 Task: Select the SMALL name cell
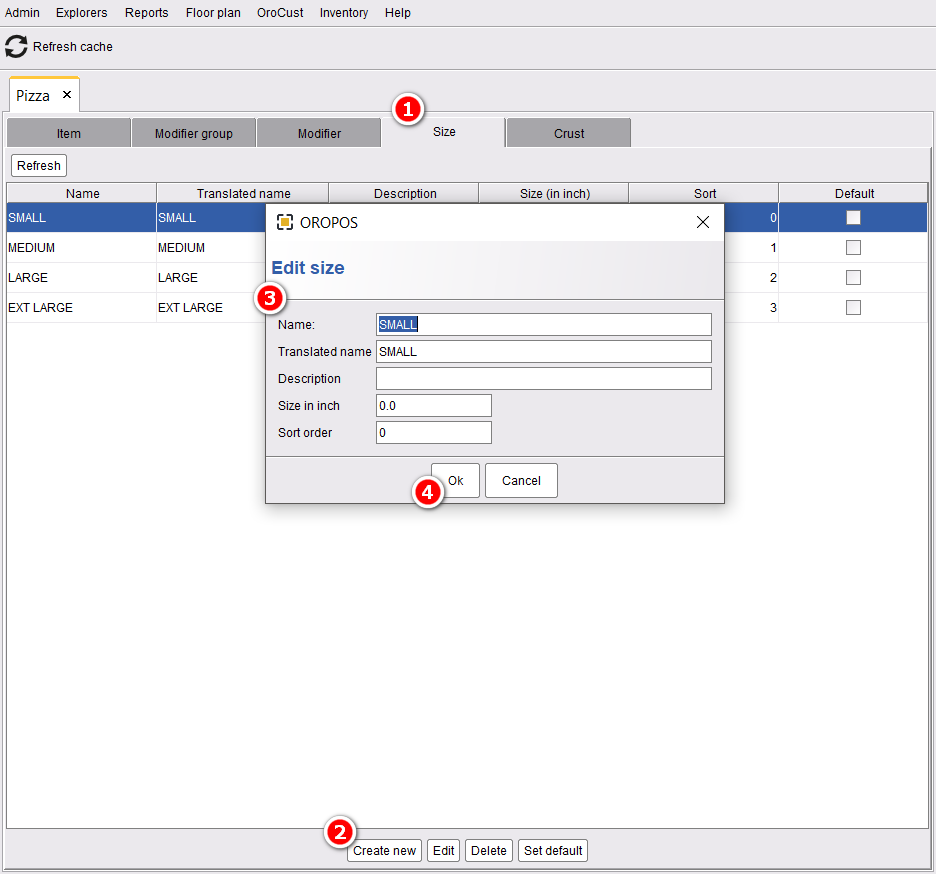pos(81,218)
